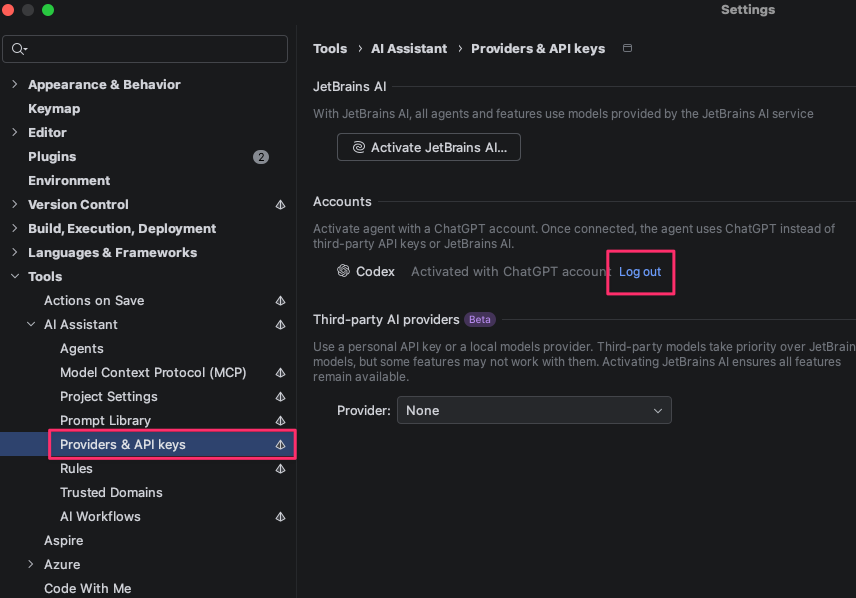Click the Codex OpenAI logo icon
Image resolution: width=856 pixels, height=598 pixels.
[x=343, y=271]
